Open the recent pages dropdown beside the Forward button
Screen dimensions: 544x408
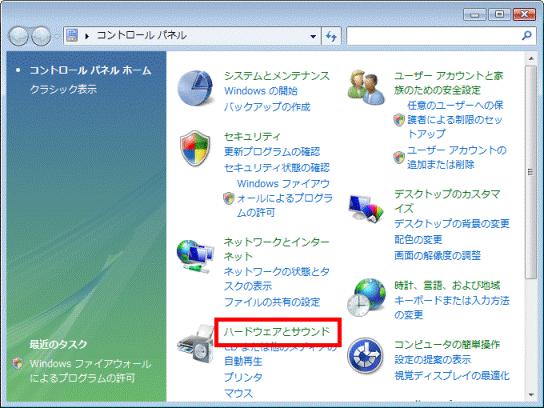tap(57, 36)
